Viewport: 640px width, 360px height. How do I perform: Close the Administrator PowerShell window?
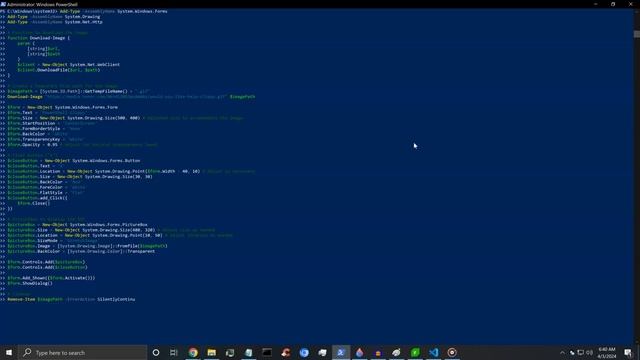coord(631,4)
